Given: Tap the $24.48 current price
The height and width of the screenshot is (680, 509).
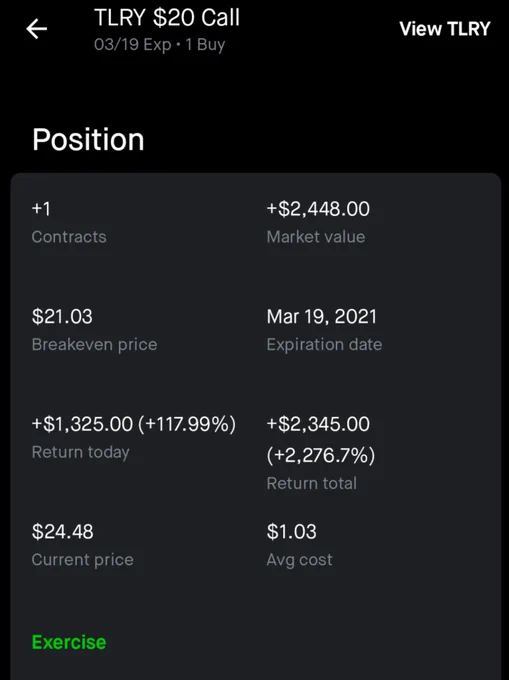Looking at the screenshot, I should pyautogui.click(x=62, y=532).
